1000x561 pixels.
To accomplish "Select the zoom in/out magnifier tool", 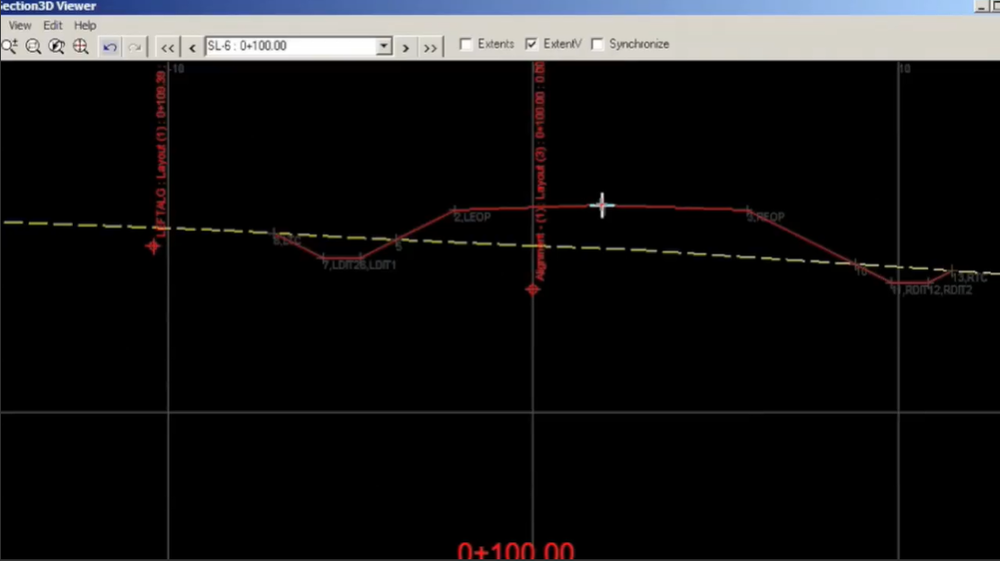I will coord(10,46).
